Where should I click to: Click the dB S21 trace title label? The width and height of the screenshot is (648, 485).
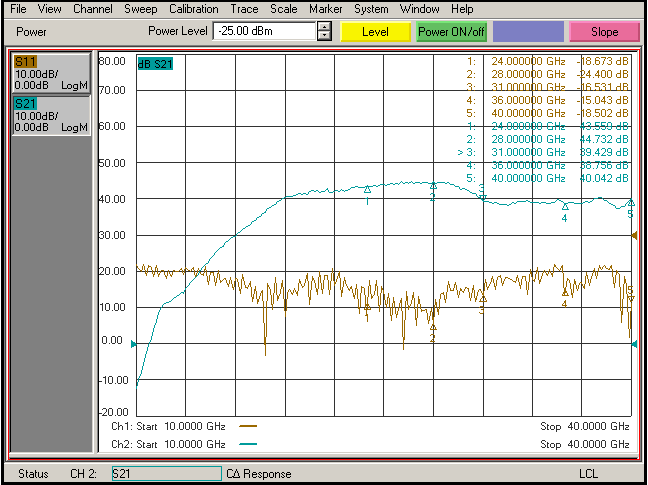click(x=155, y=64)
